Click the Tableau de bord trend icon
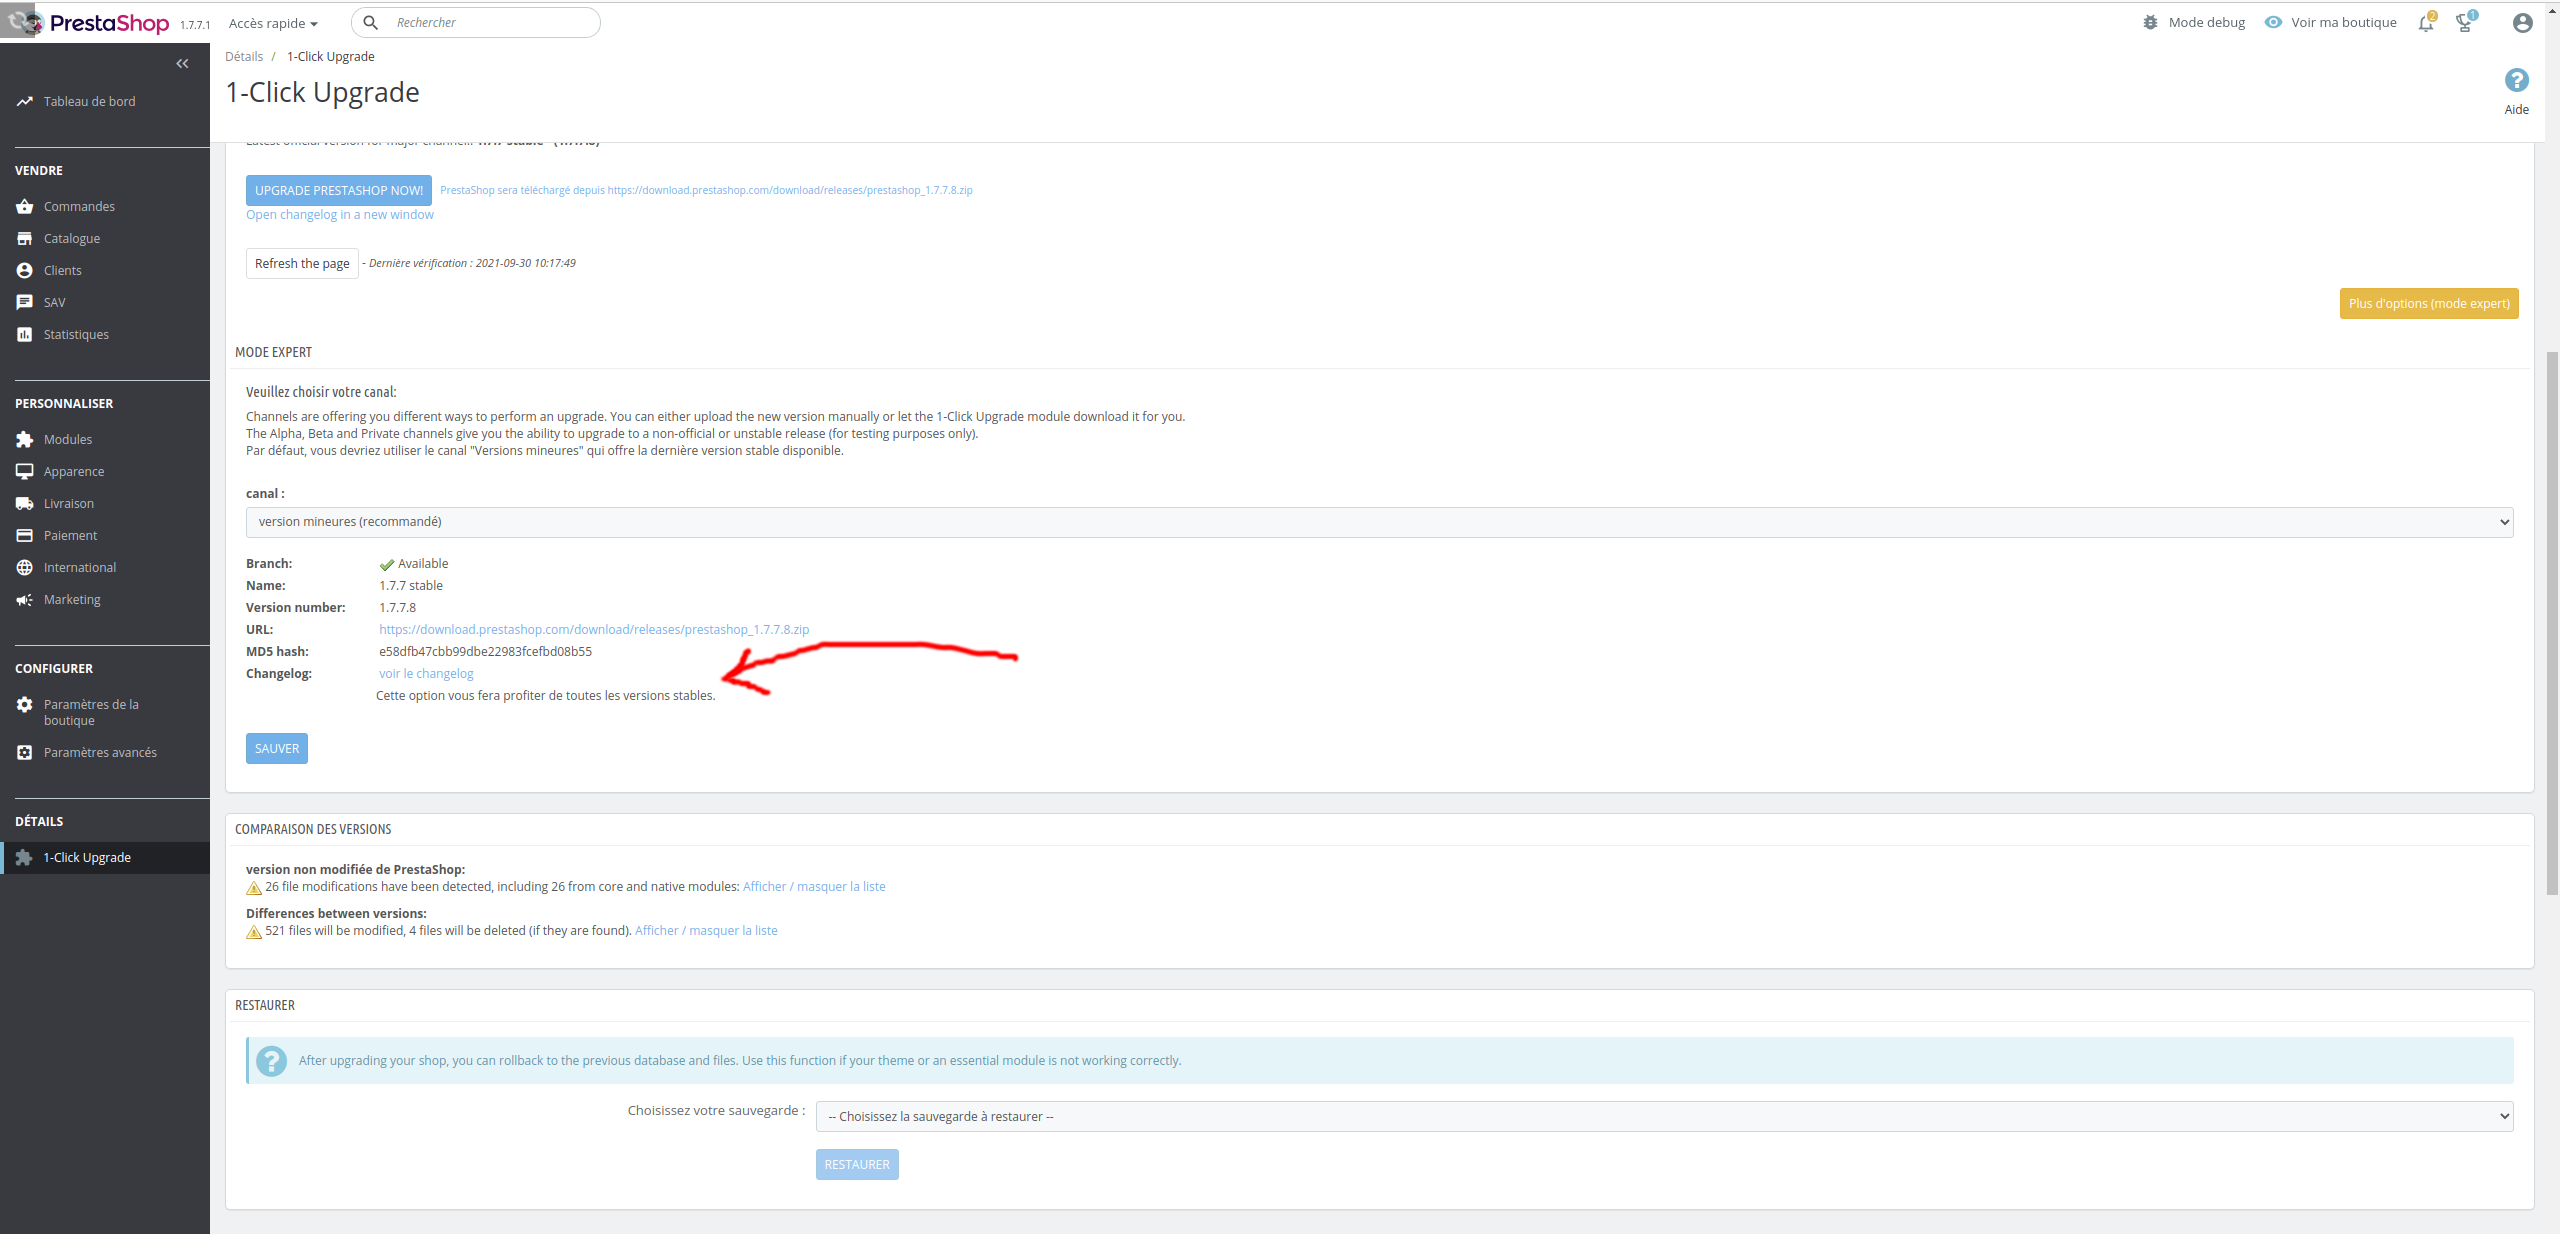Image resolution: width=2560 pixels, height=1234 pixels. click(x=25, y=102)
